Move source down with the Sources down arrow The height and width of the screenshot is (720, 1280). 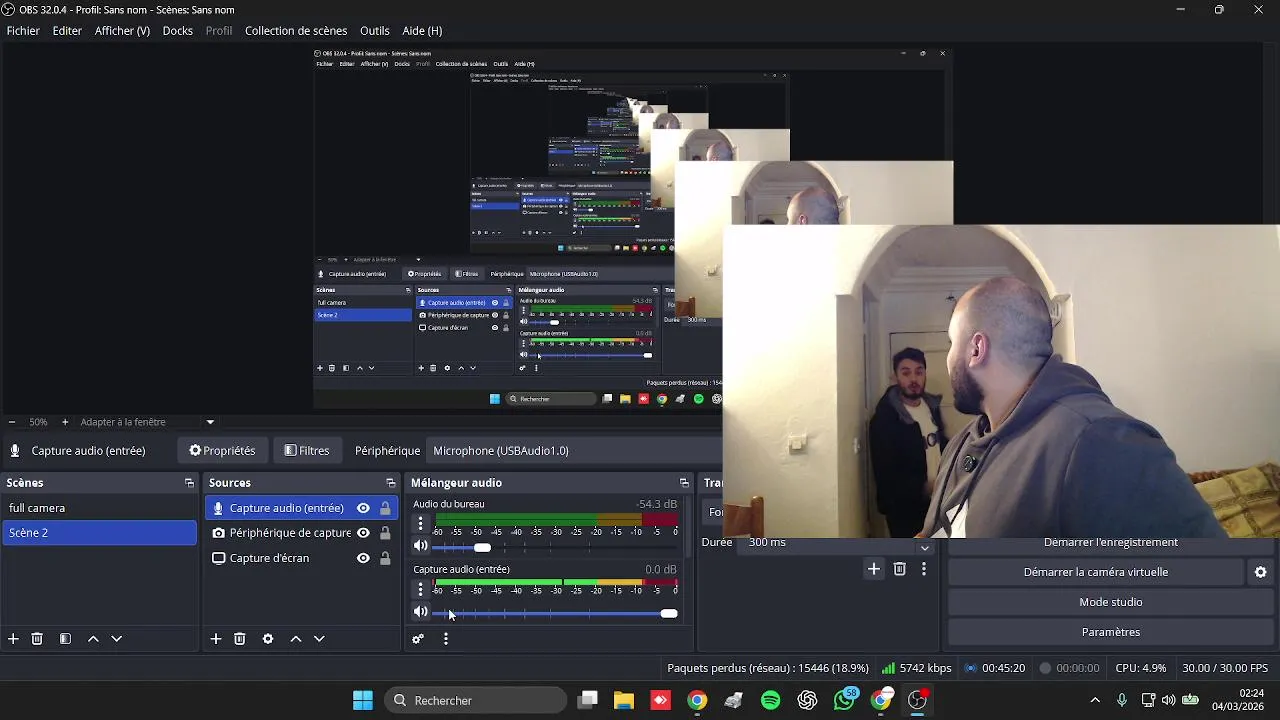click(319, 639)
